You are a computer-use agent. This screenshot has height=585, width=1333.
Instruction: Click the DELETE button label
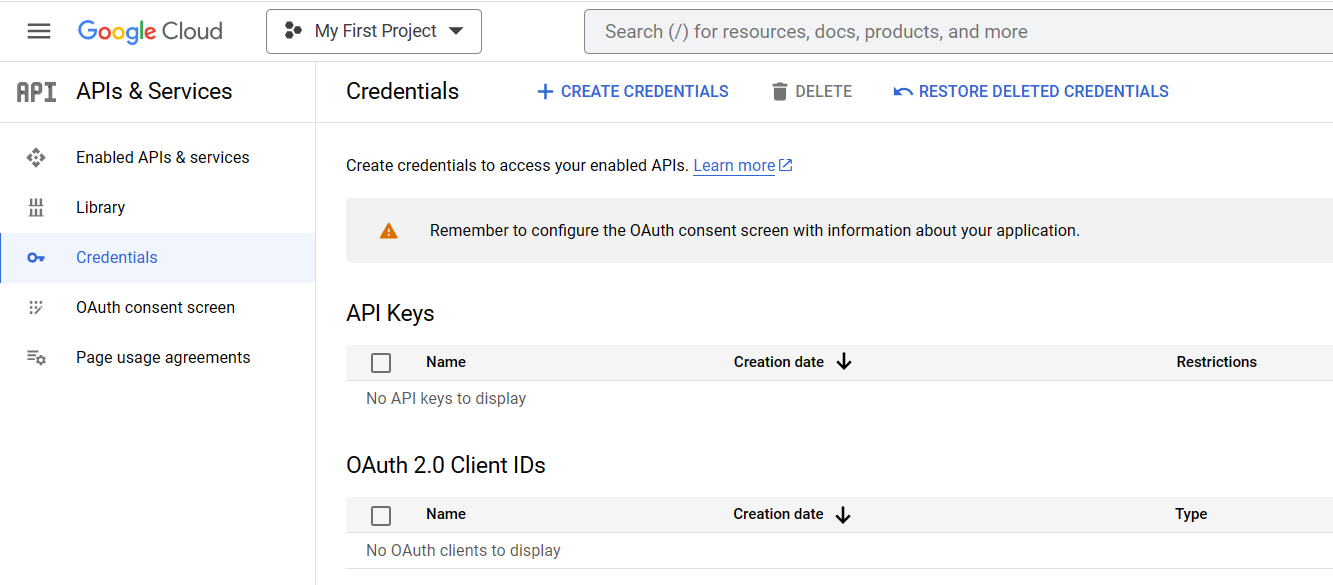pyautogui.click(x=824, y=91)
